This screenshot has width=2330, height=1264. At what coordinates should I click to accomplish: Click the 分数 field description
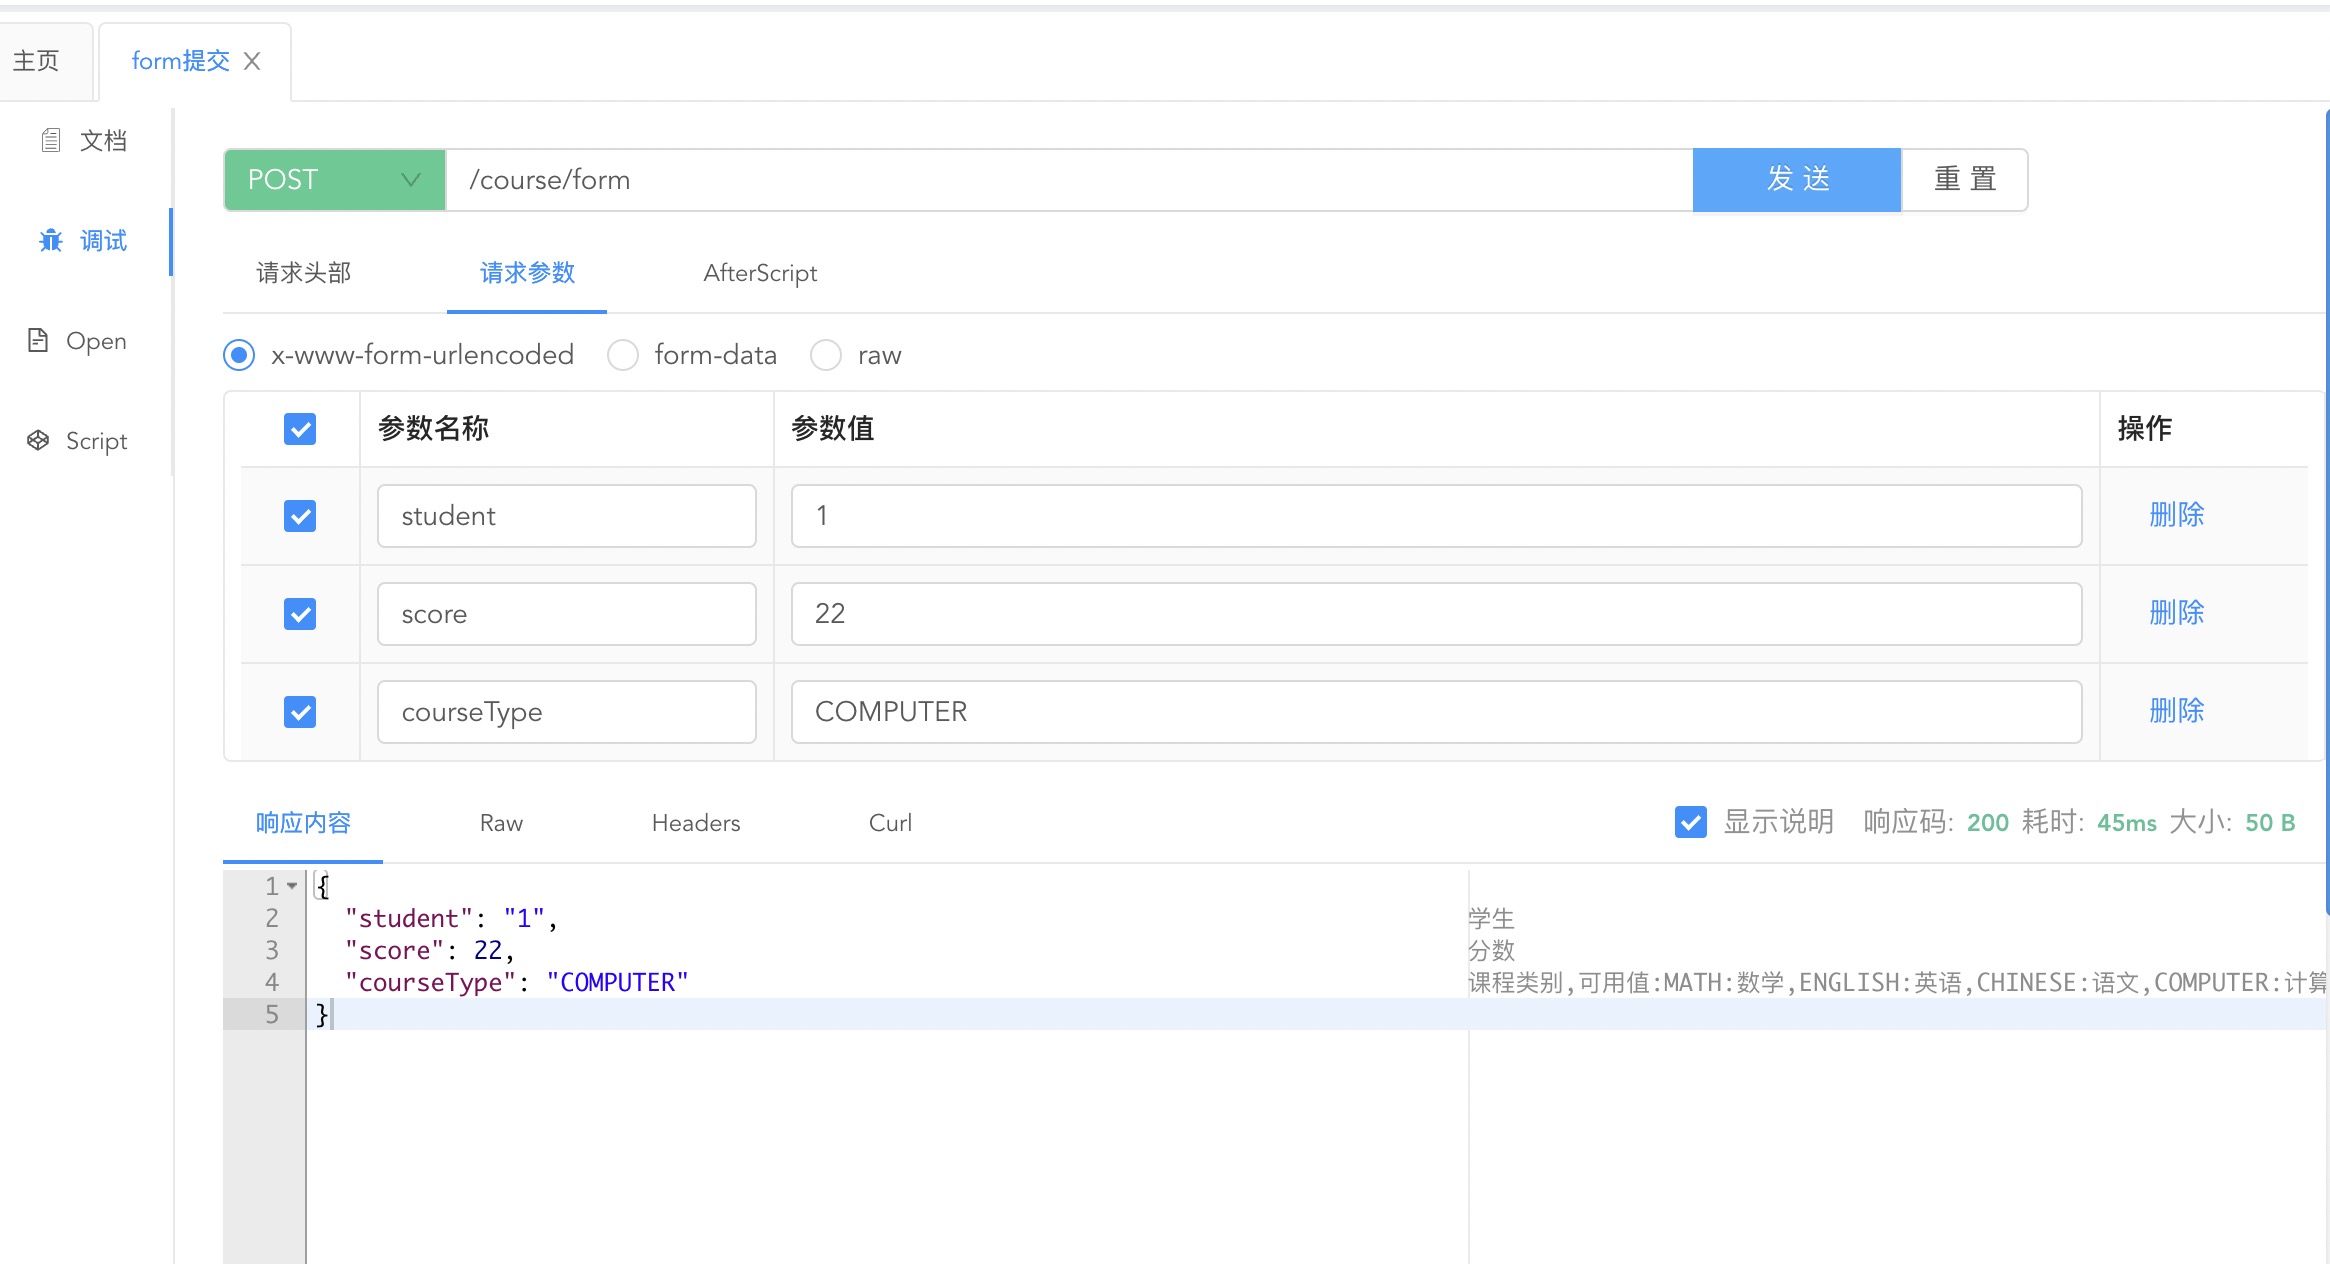(x=1491, y=950)
